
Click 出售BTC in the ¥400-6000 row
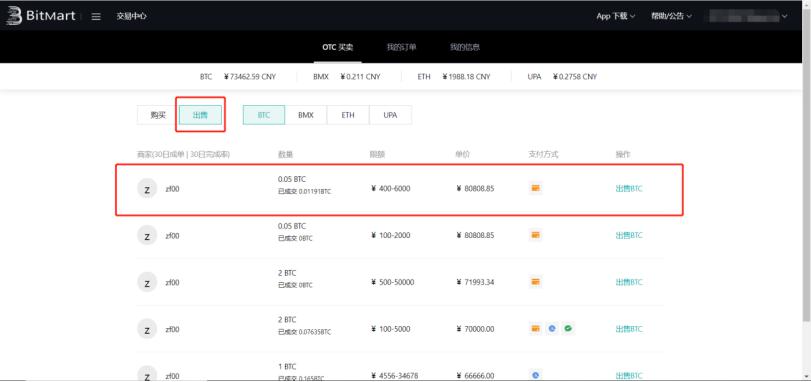(x=629, y=189)
